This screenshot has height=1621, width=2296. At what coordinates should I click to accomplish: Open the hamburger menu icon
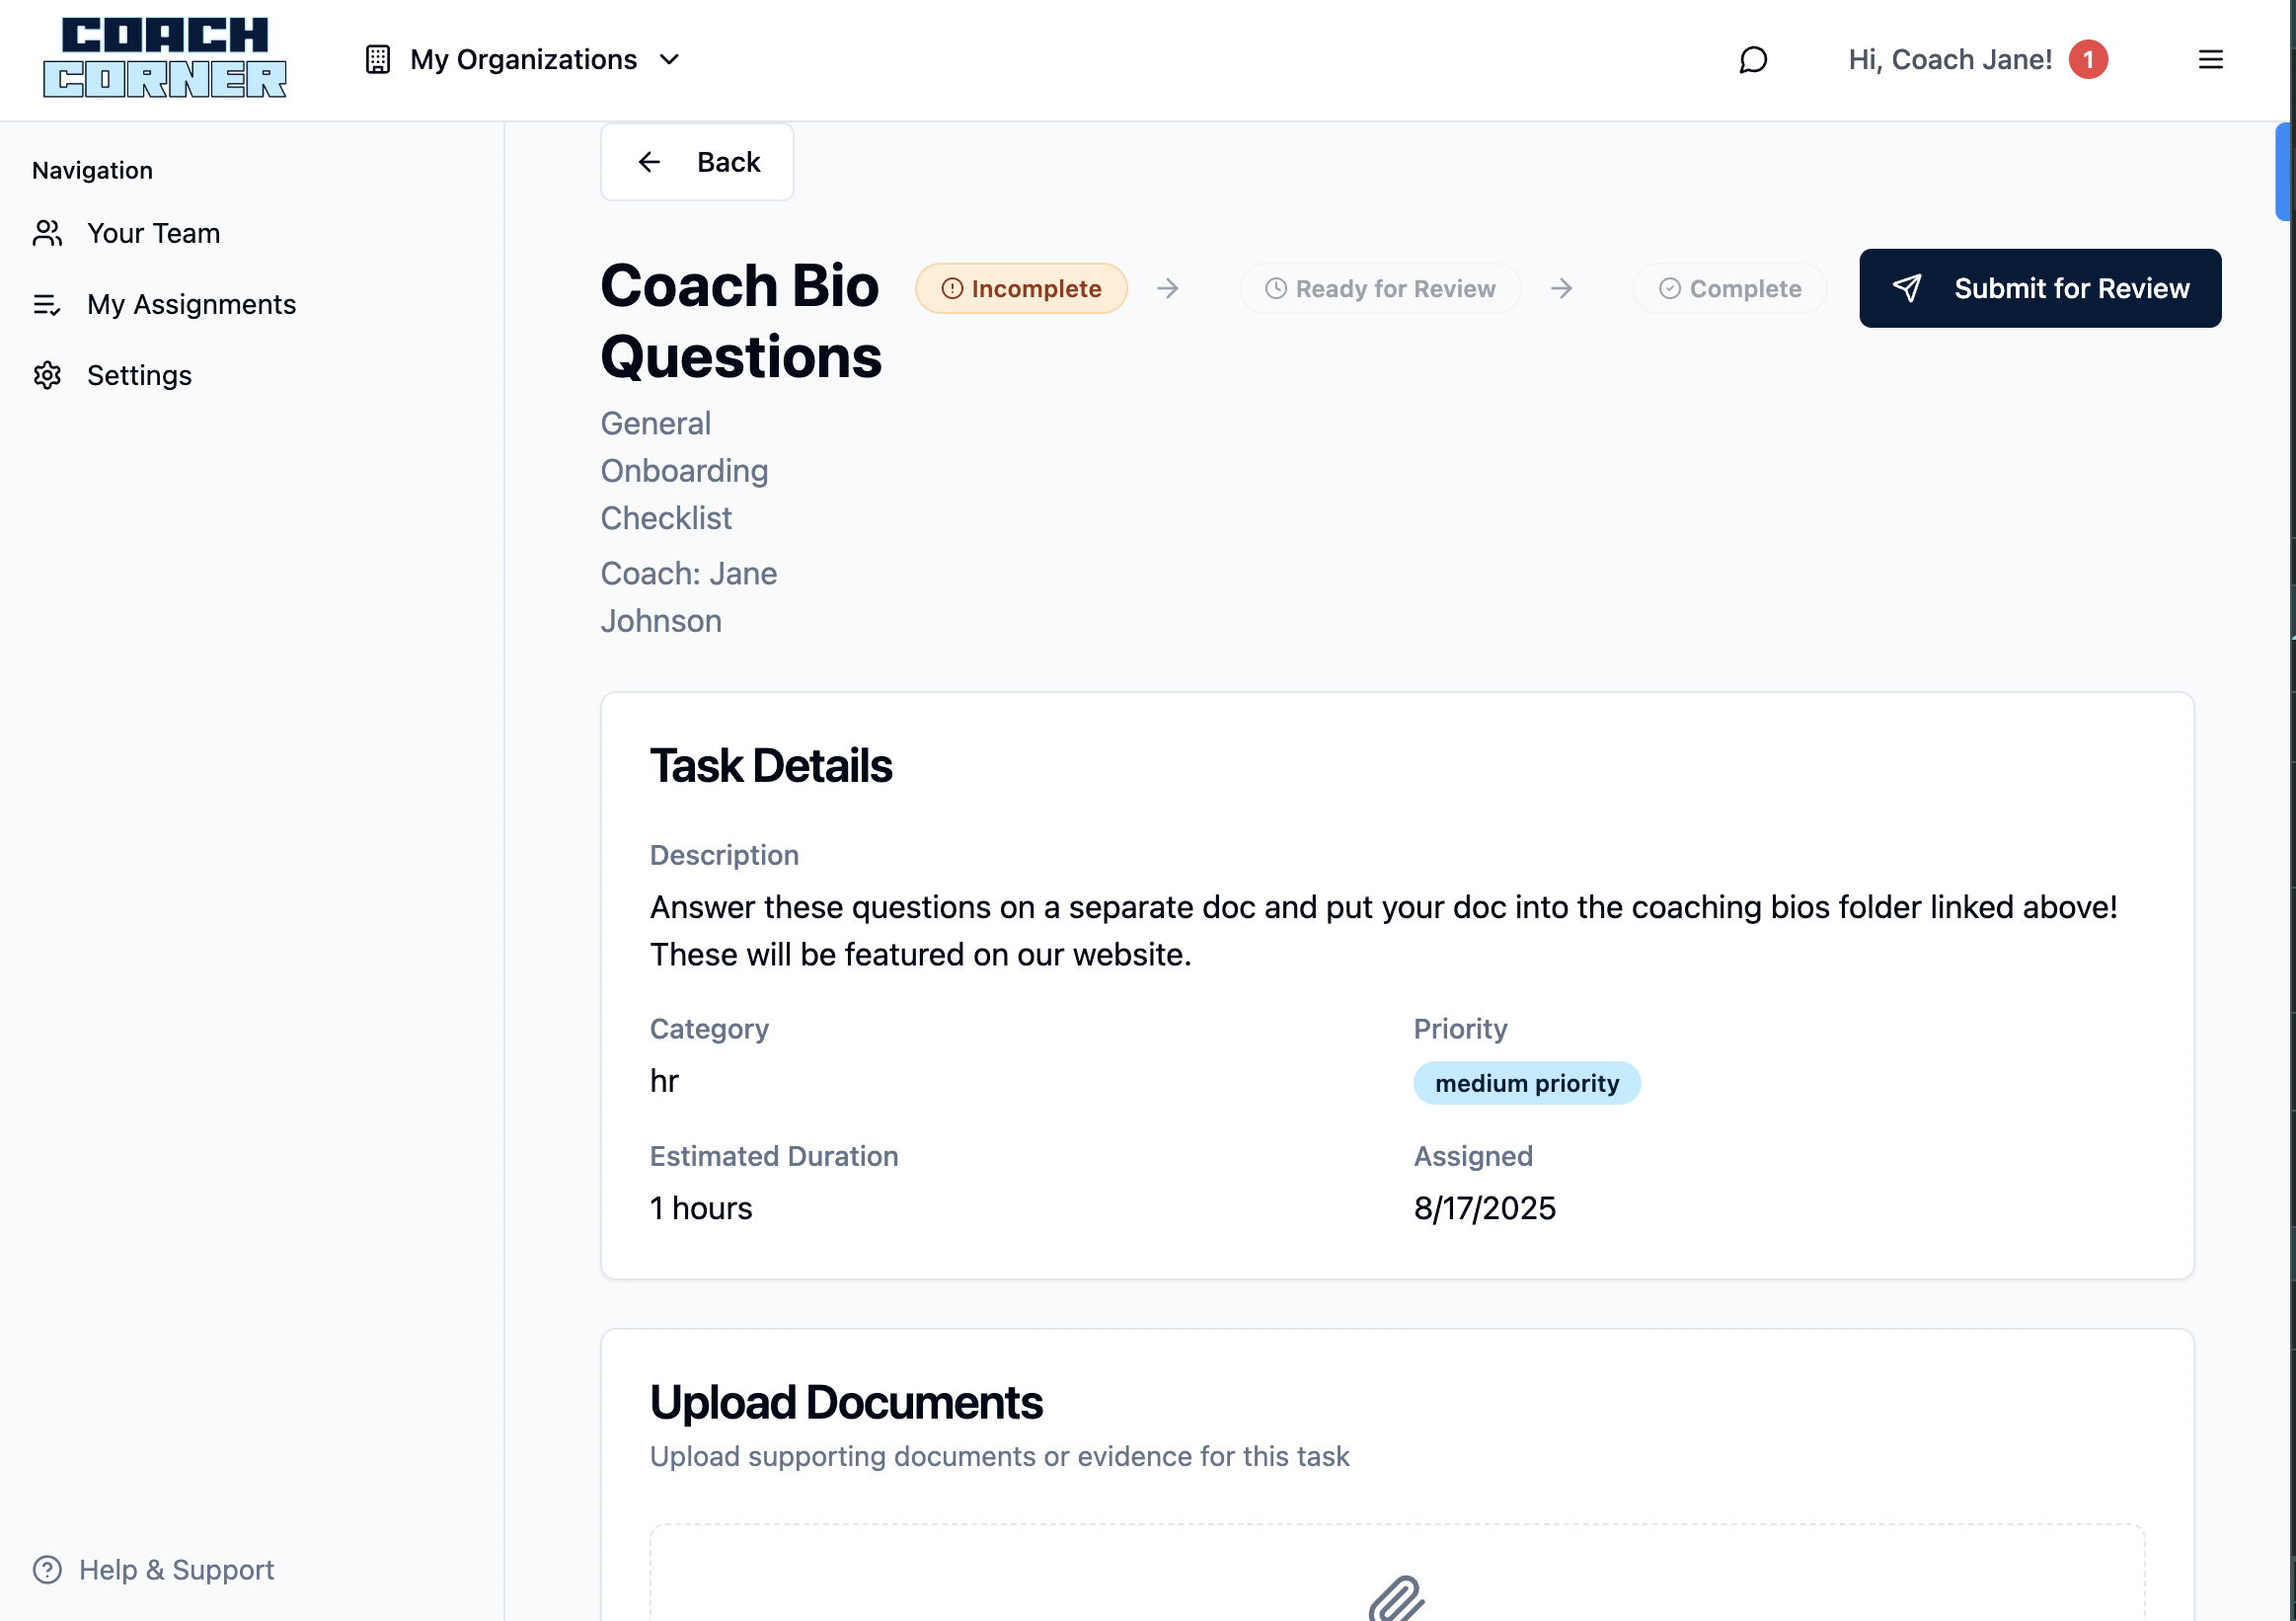(x=2210, y=60)
